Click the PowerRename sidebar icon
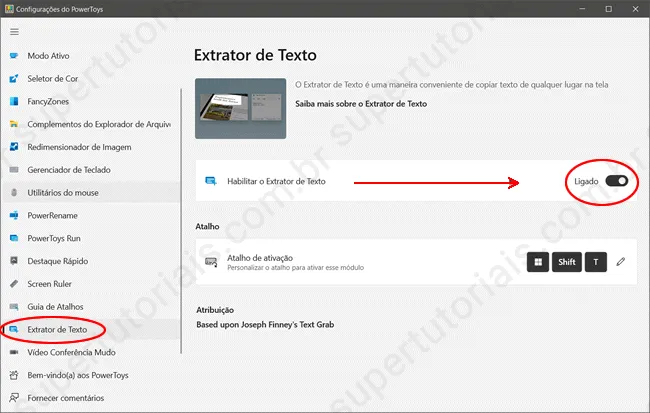The height and width of the screenshot is (413, 650). tap(14, 215)
